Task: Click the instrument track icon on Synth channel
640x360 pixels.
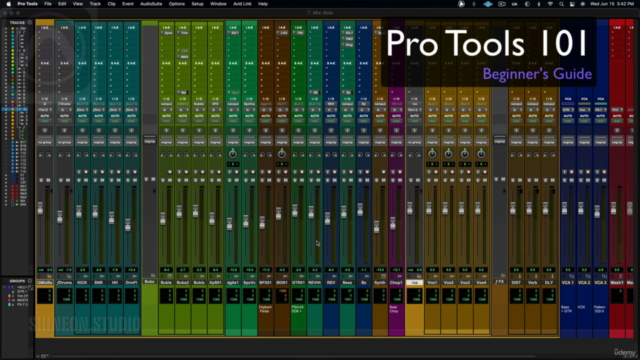Action: point(383,276)
